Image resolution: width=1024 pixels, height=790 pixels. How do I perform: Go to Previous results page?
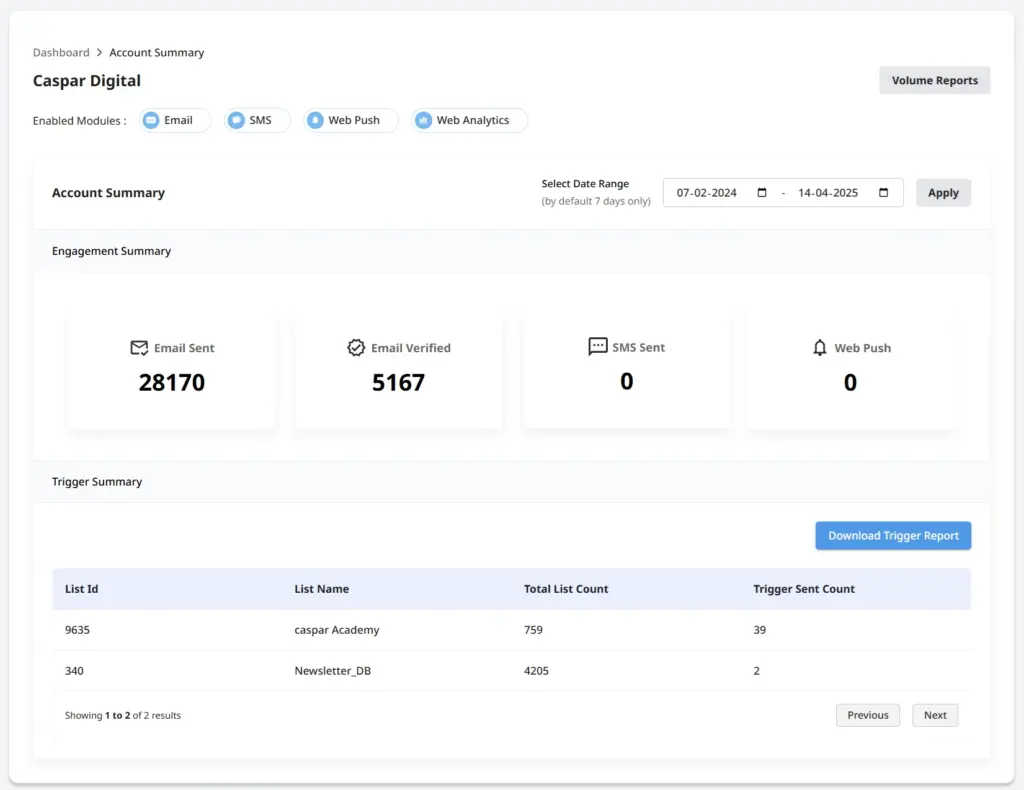[x=867, y=715]
